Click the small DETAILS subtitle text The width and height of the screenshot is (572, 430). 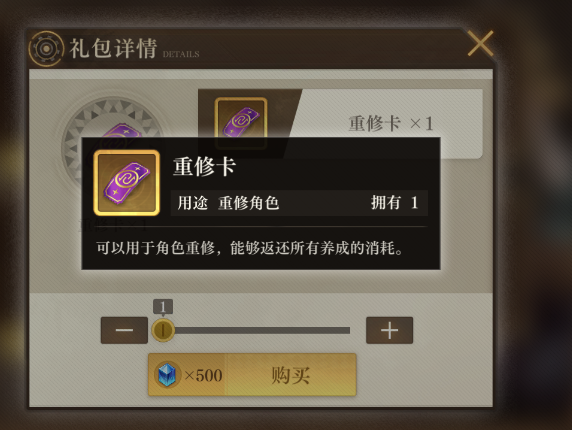click(181, 54)
